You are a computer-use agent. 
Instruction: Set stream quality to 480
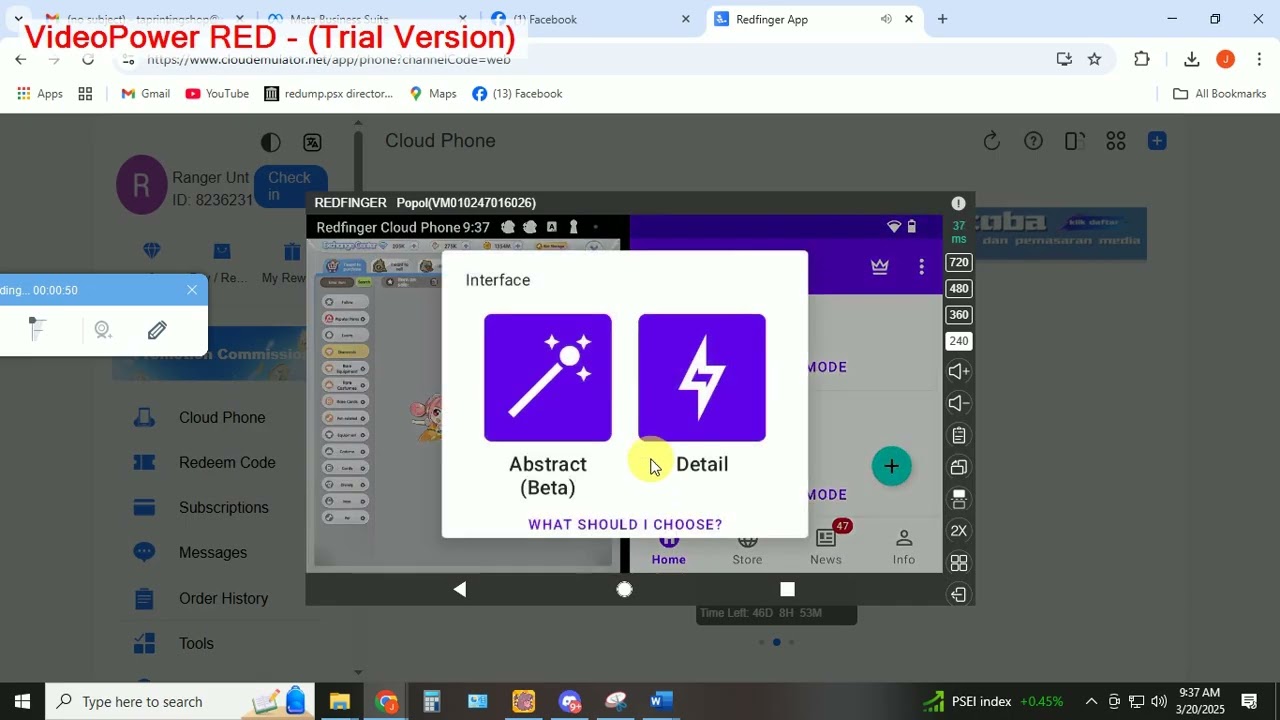[959, 288]
